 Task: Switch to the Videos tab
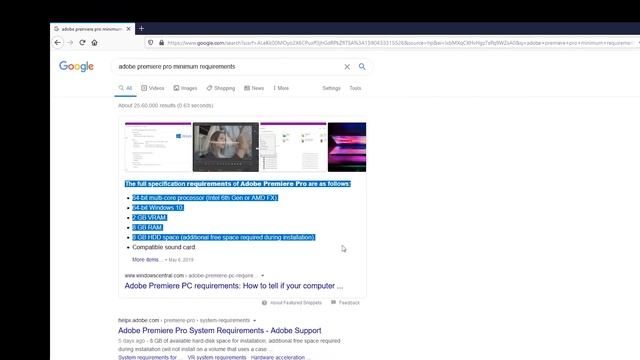pos(153,88)
